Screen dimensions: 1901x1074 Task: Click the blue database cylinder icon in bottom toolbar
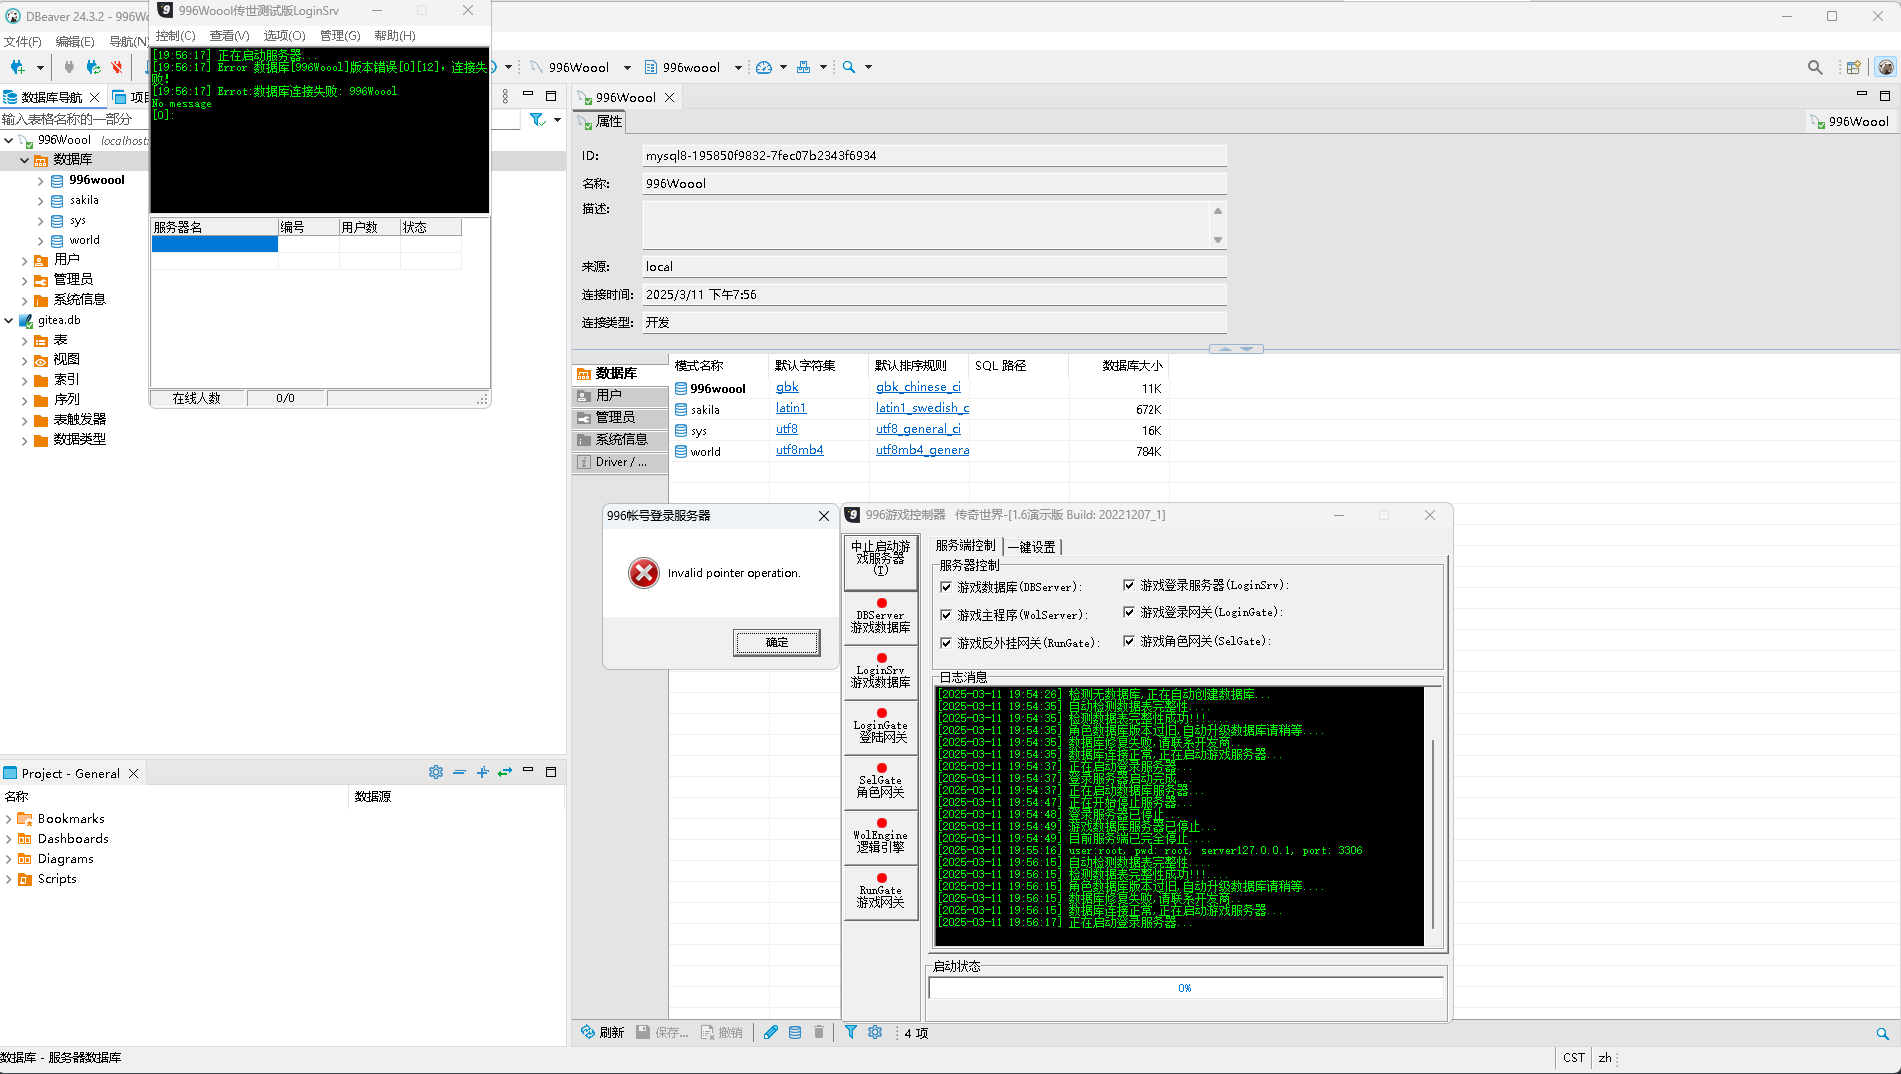coord(795,1032)
